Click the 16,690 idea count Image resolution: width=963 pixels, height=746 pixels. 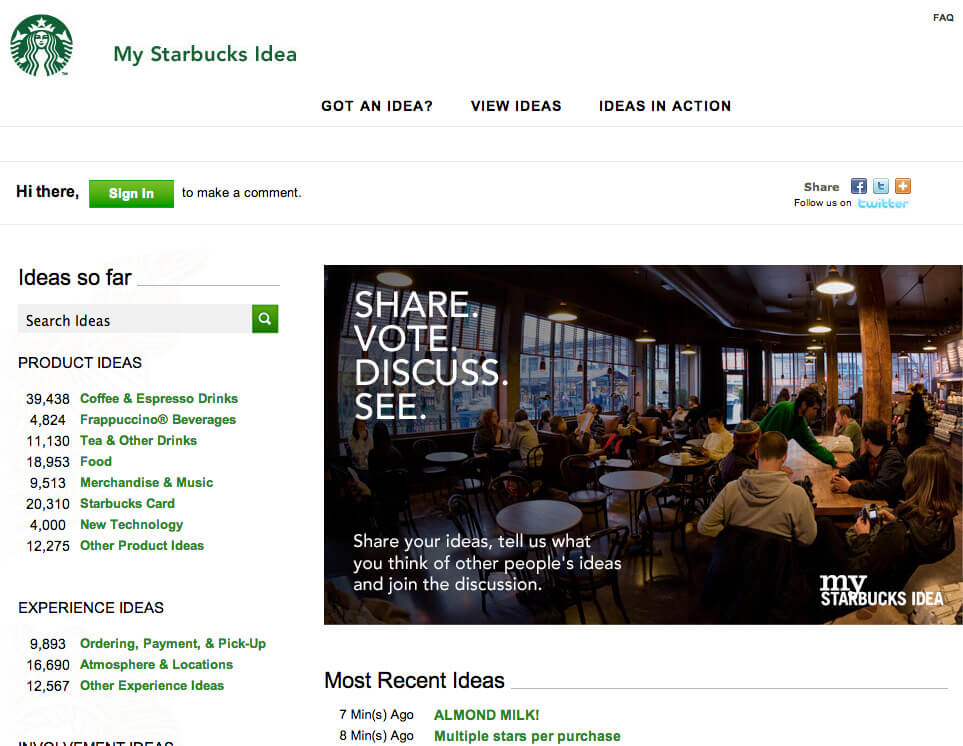(47, 665)
